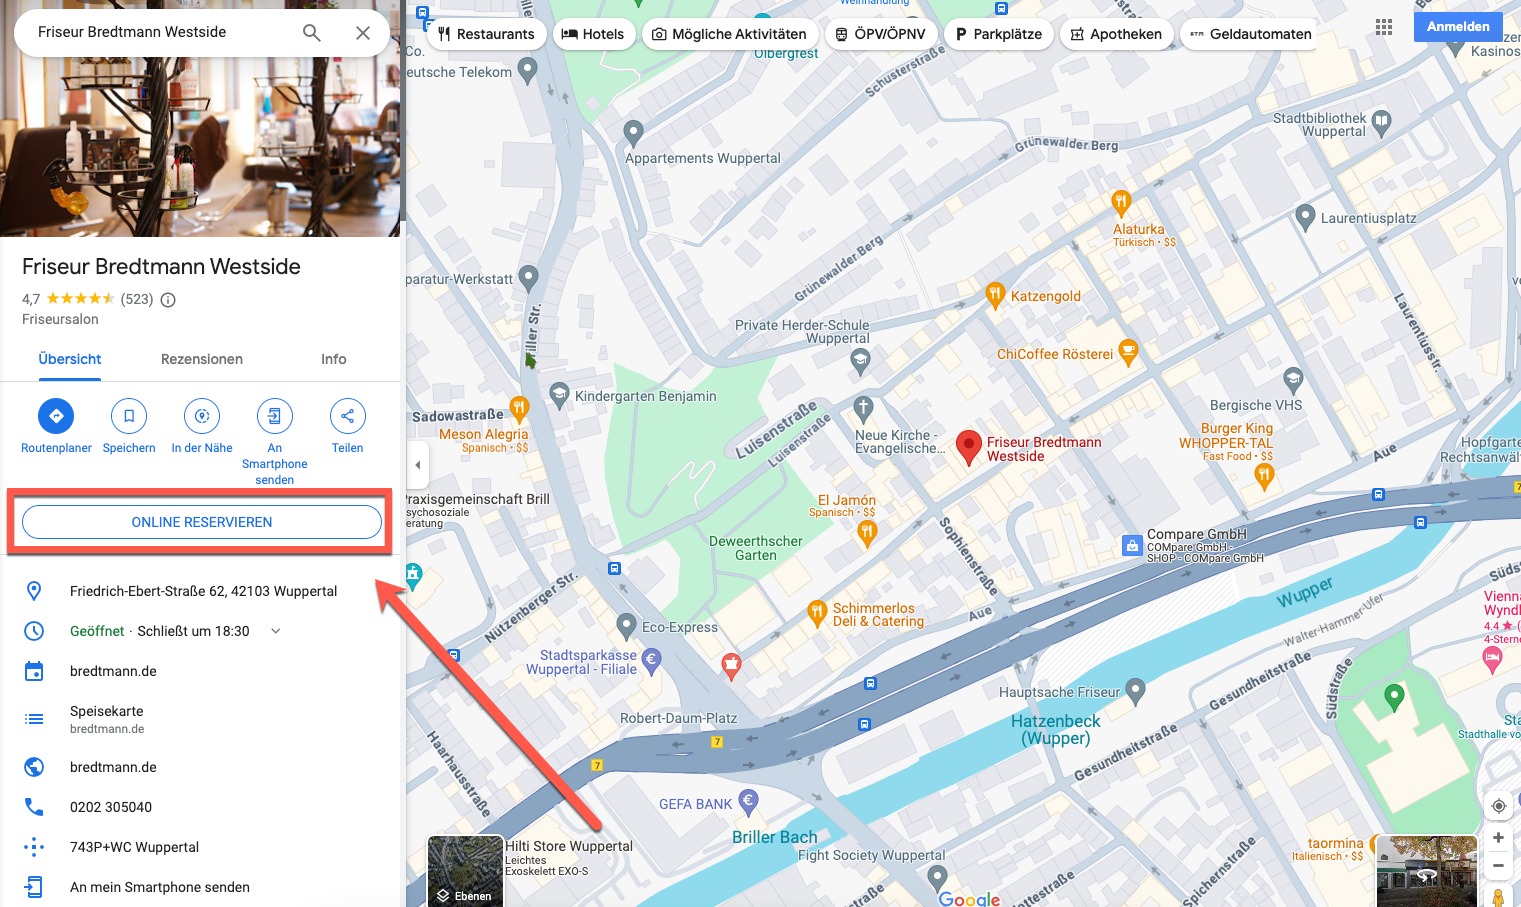
Task: Click the Laurentiusplatz marker
Action: [x=1305, y=217]
